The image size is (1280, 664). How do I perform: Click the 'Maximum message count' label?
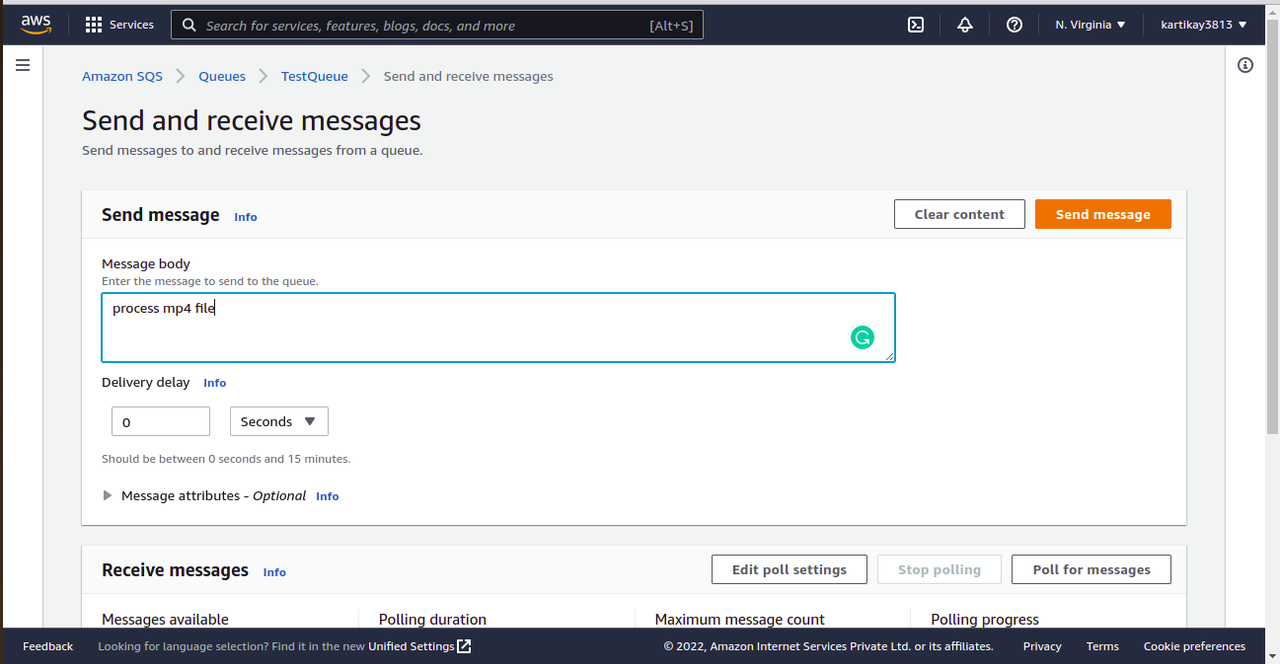tap(740, 620)
